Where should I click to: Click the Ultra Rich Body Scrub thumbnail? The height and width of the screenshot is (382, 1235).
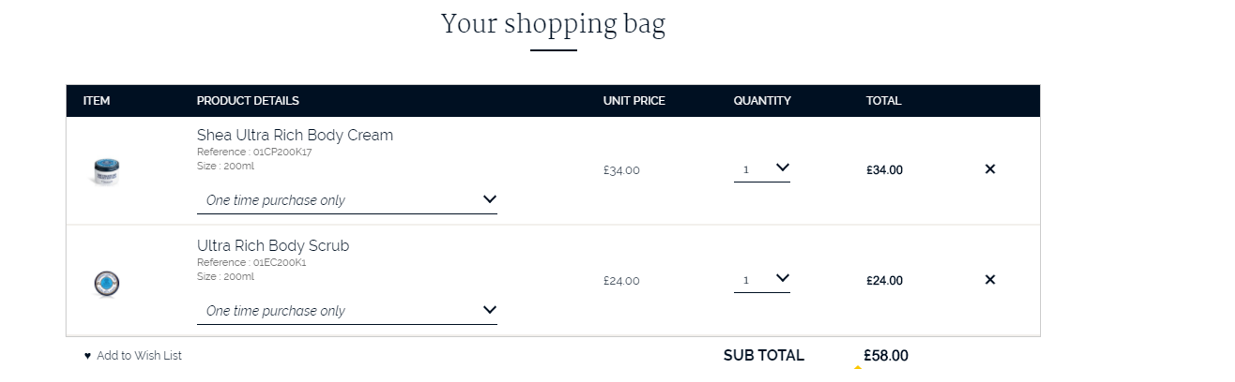pyautogui.click(x=106, y=284)
